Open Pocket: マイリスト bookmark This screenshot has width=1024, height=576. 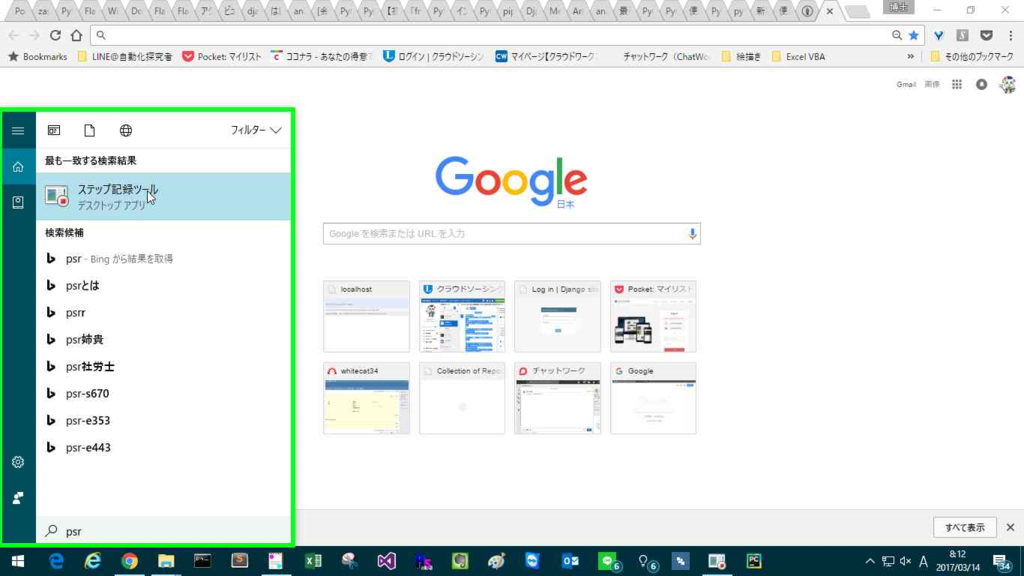click(221, 57)
